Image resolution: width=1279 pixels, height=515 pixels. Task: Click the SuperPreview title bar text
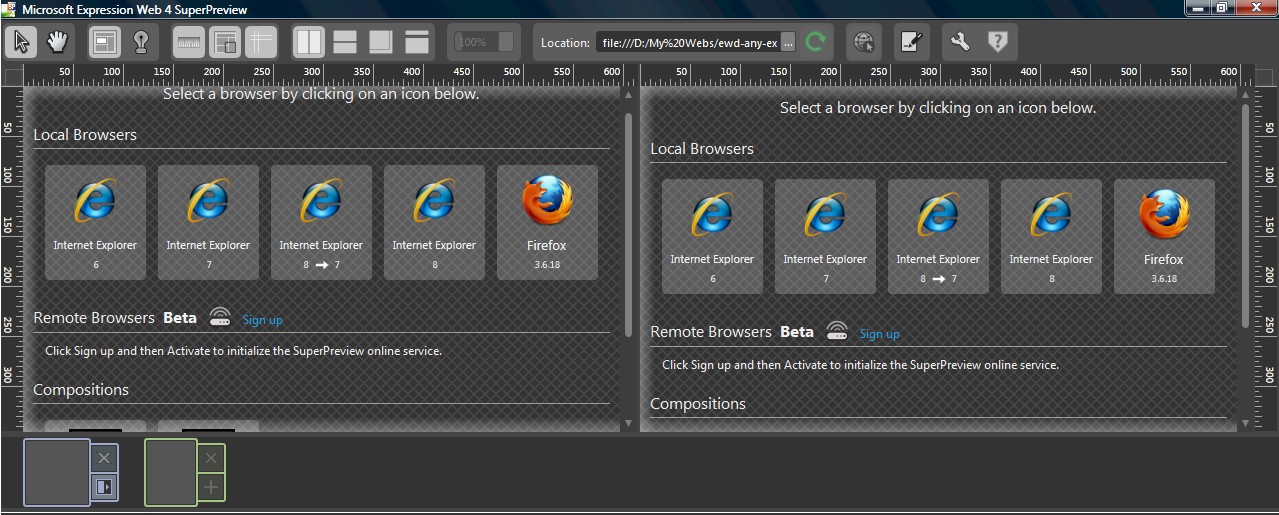[x=134, y=10]
